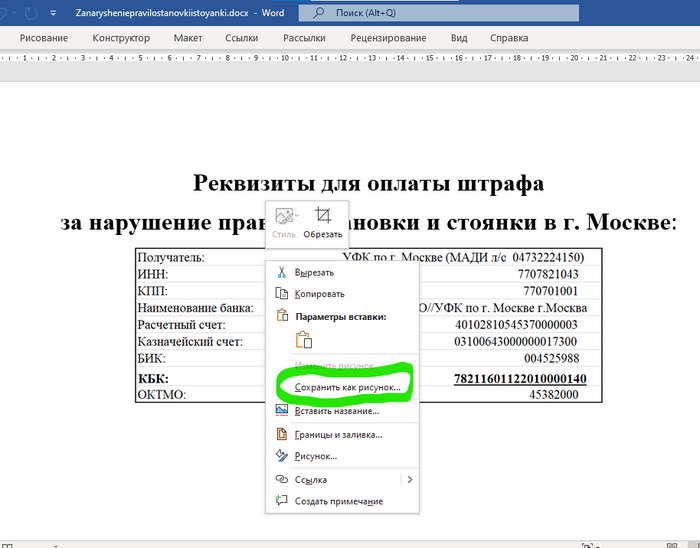Click the search box Поиск (Alt+Q)

[x=439, y=13]
